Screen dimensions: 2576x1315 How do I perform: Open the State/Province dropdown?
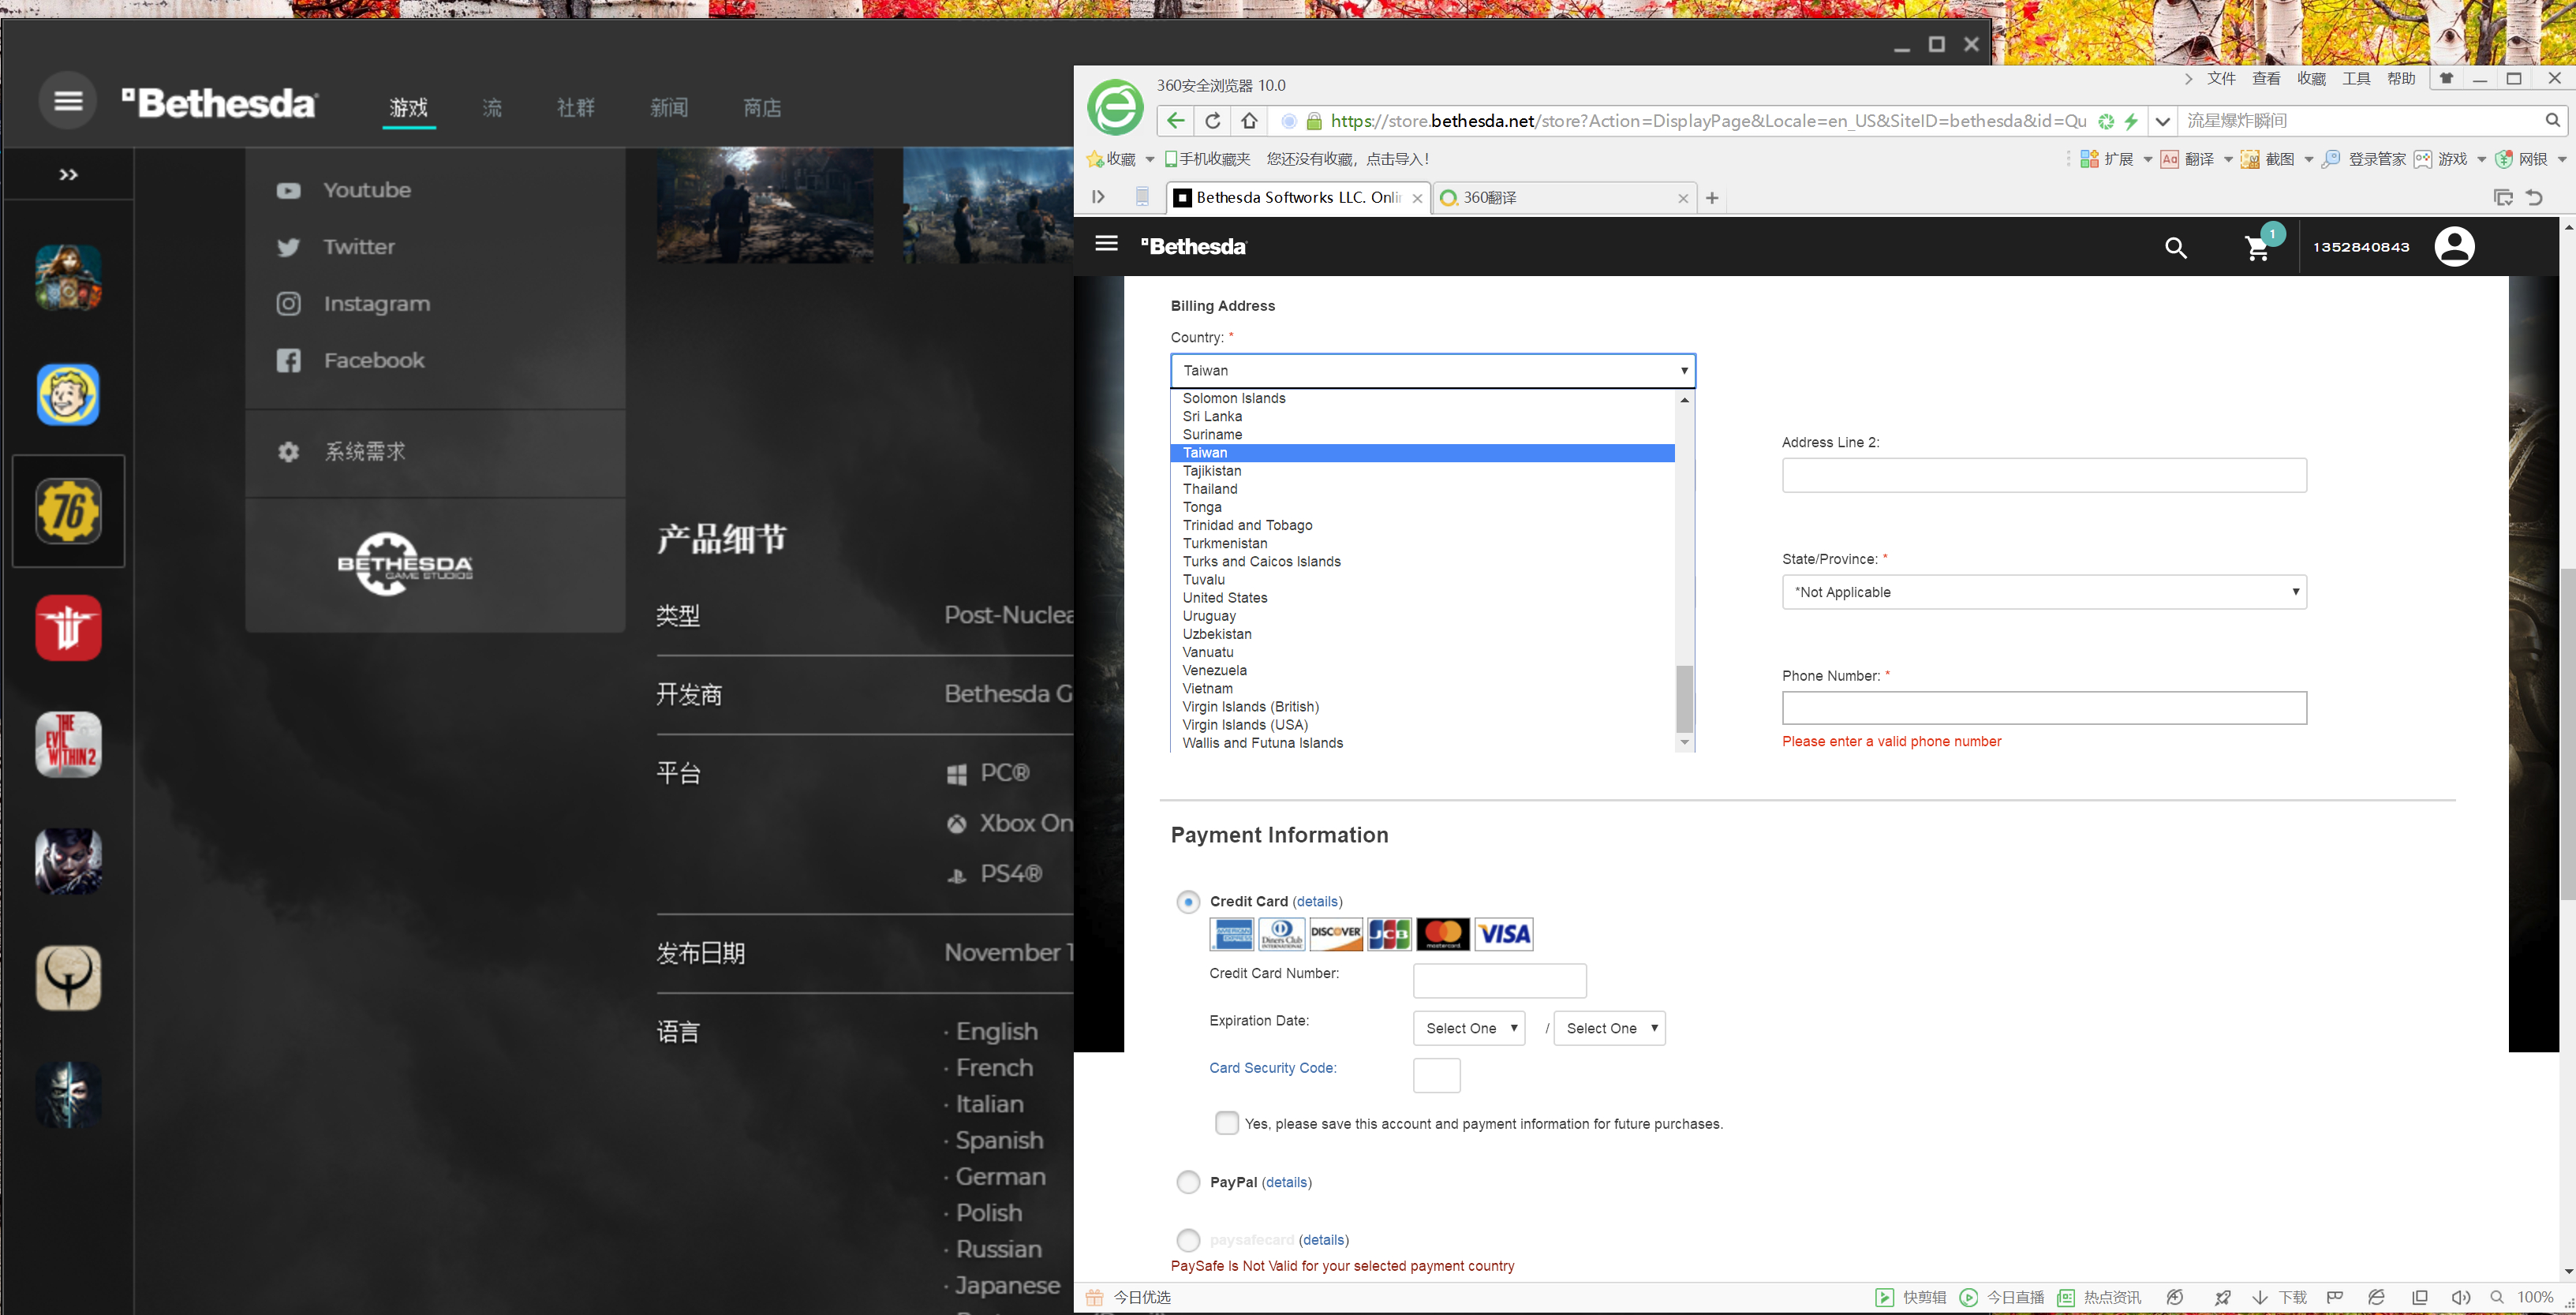click(2043, 592)
